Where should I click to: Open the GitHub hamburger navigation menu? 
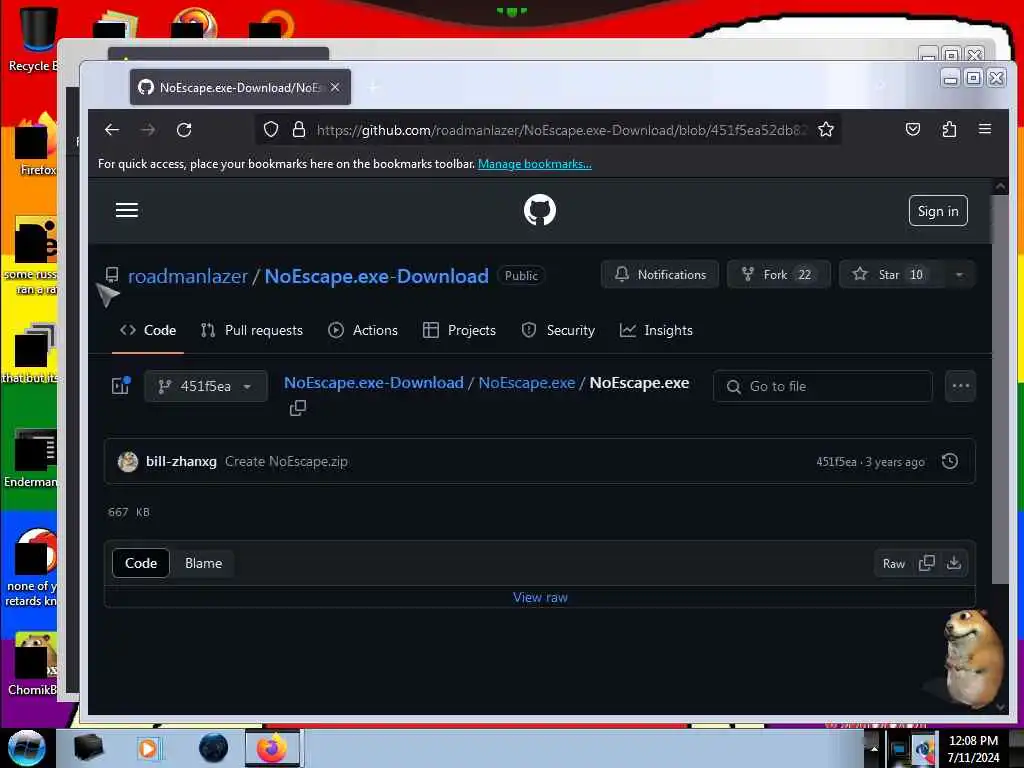[127, 210]
